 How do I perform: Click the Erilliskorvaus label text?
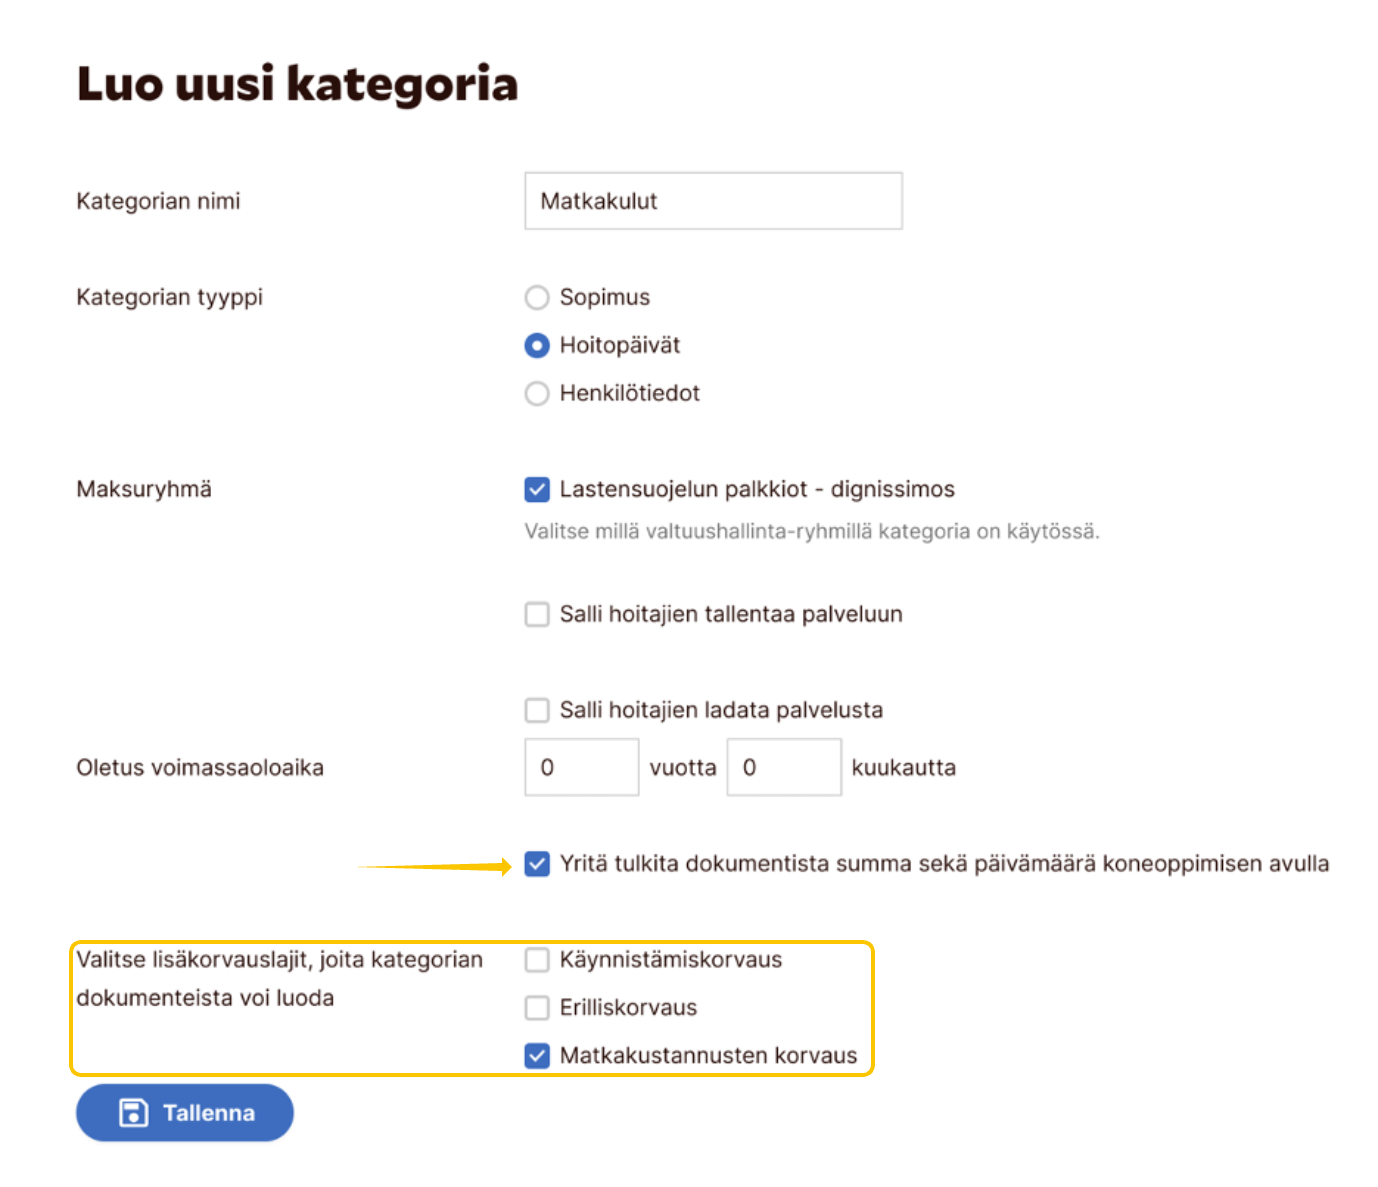click(628, 1008)
